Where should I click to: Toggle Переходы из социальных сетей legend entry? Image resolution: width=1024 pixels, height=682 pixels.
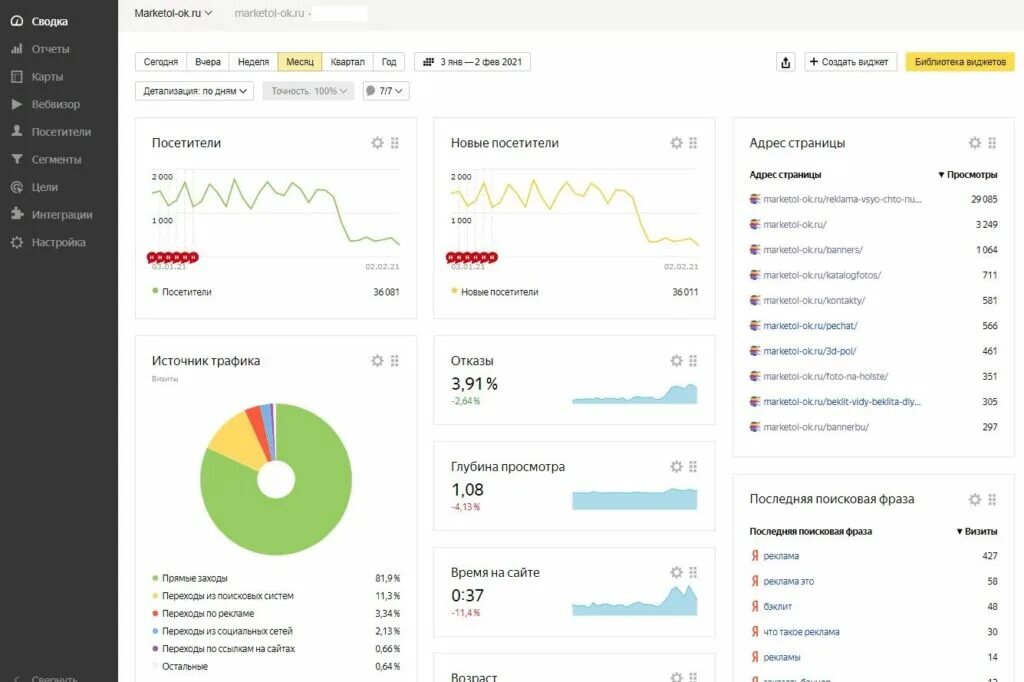(x=222, y=631)
